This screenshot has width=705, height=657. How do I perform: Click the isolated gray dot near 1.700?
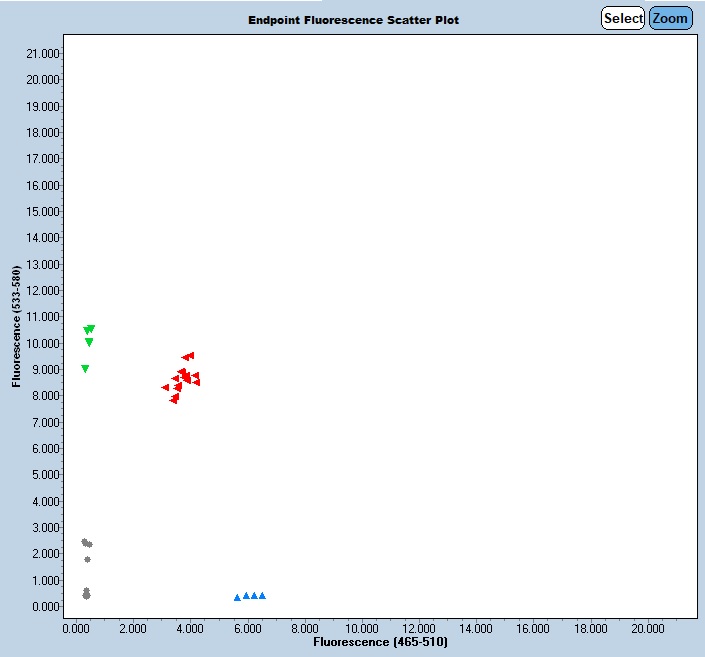click(x=88, y=560)
